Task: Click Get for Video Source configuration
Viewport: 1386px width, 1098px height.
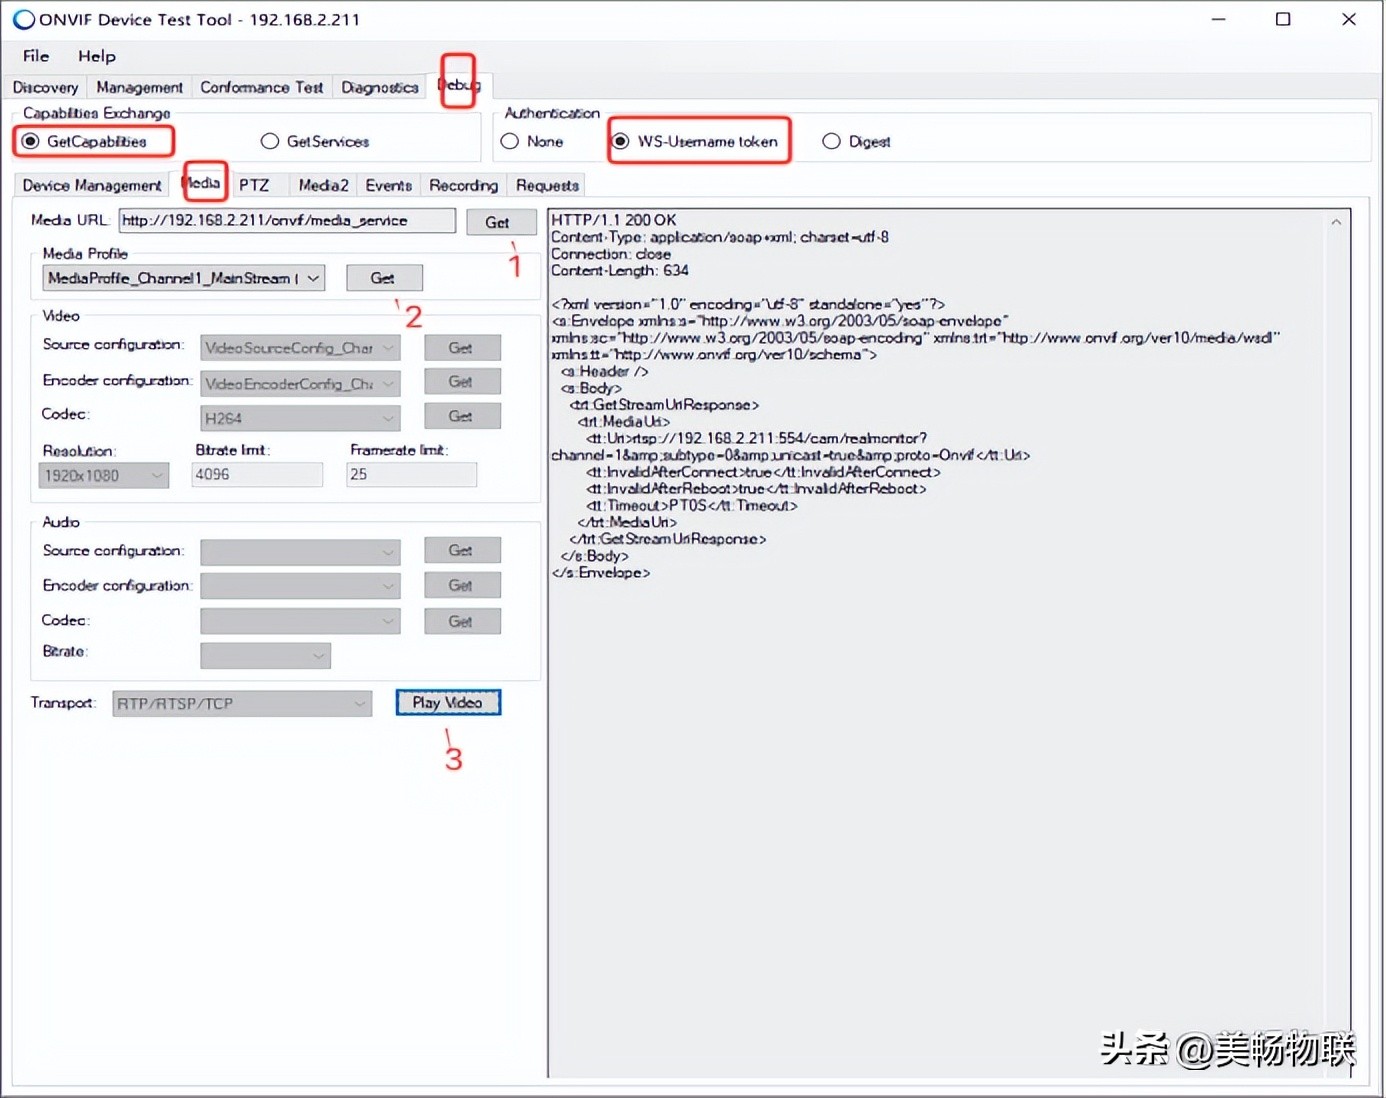Action: pyautogui.click(x=461, y=348)
